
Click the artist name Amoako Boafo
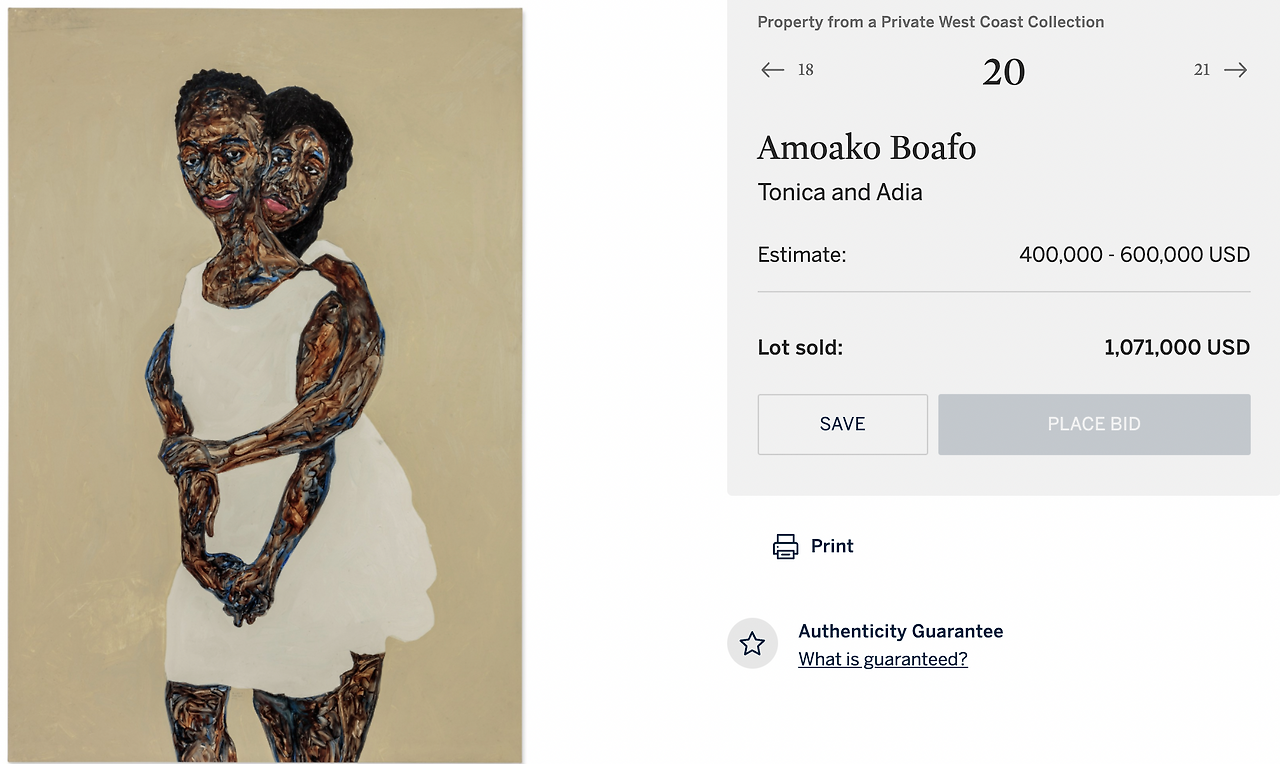coord(866,148)
